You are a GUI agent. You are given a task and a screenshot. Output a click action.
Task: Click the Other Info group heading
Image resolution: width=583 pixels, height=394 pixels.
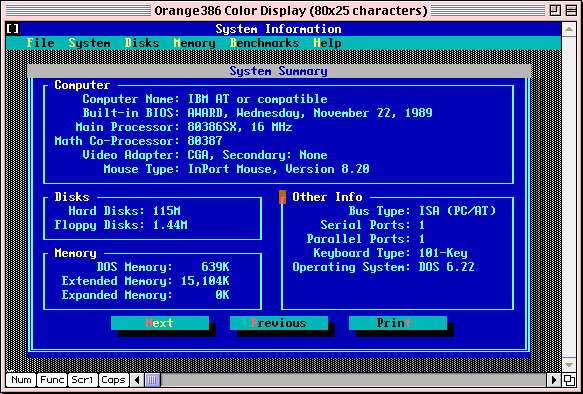point(327,197)
